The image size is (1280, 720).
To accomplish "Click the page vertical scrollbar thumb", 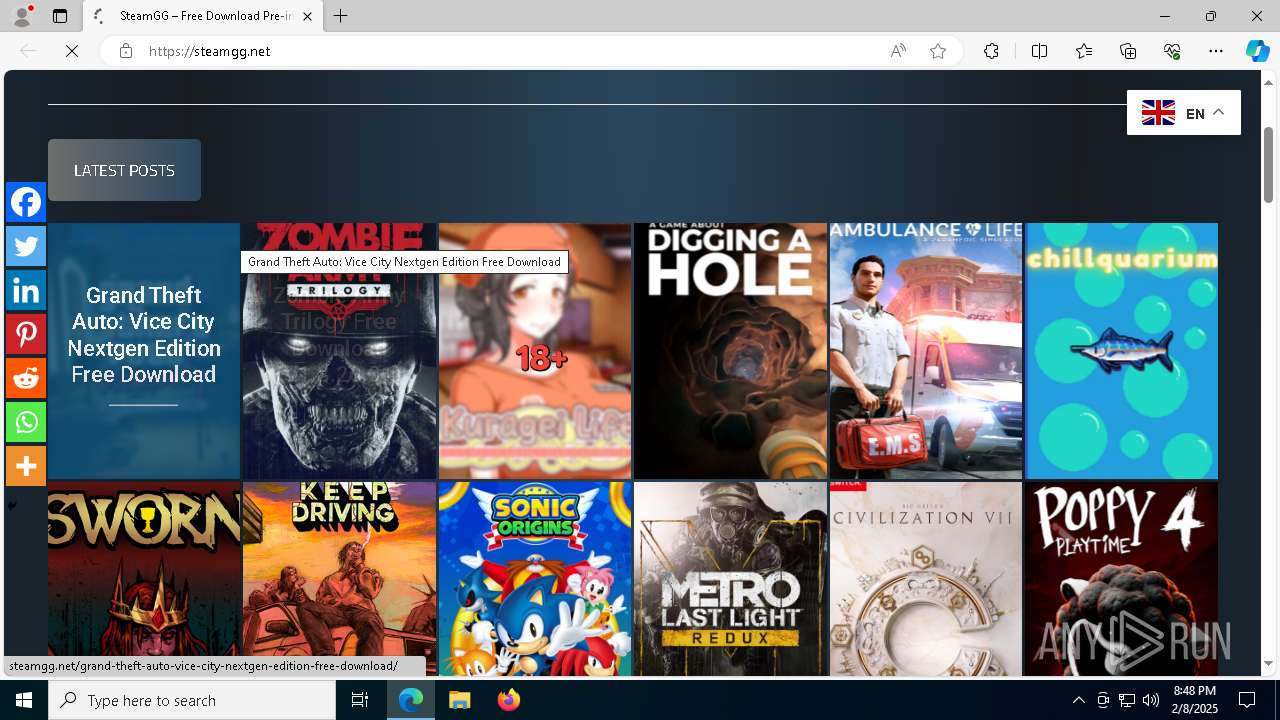I will [1268, 166].
